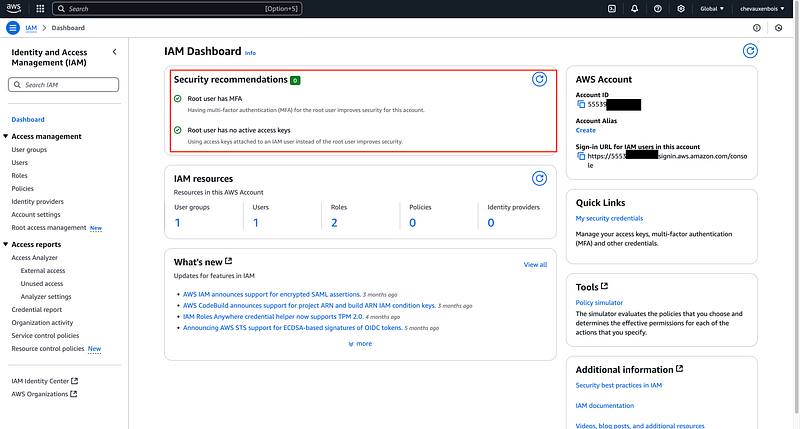This screenshot has width=800, height=429.
Task: Focus the top AWS search bar
Action: click(177, 9)
